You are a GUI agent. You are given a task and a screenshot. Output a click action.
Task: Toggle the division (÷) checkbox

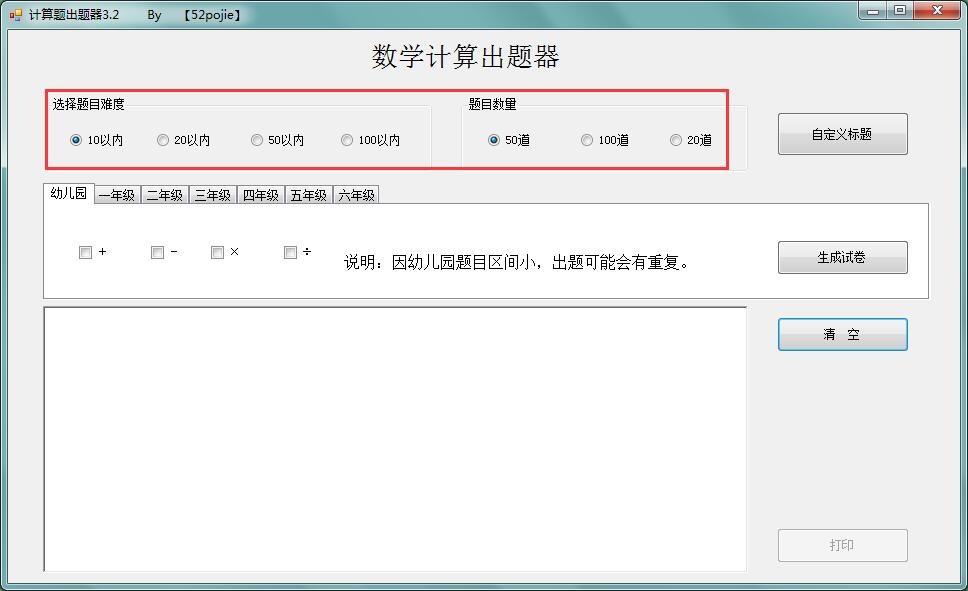point(290,252)
